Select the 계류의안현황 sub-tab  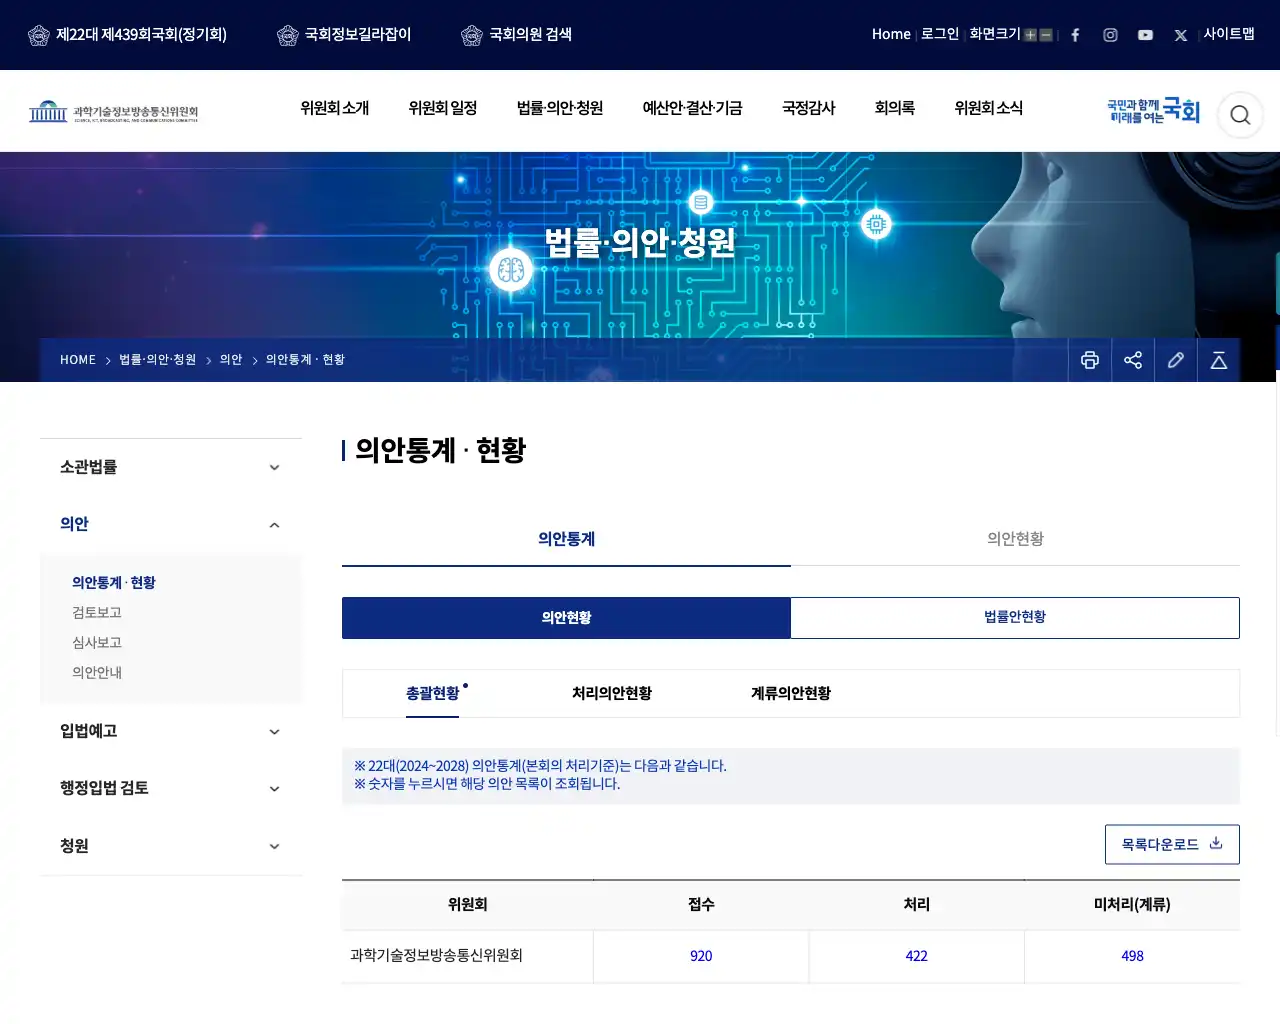click(x=791, y=693)
